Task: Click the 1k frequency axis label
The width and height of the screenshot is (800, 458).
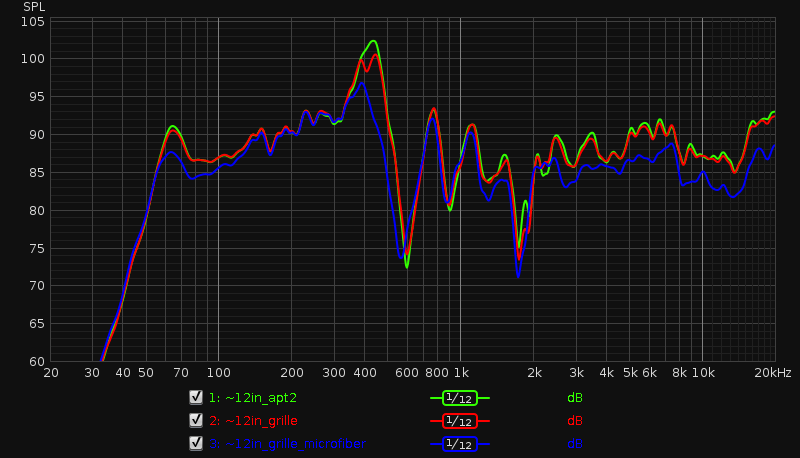Action: [461, 373]
